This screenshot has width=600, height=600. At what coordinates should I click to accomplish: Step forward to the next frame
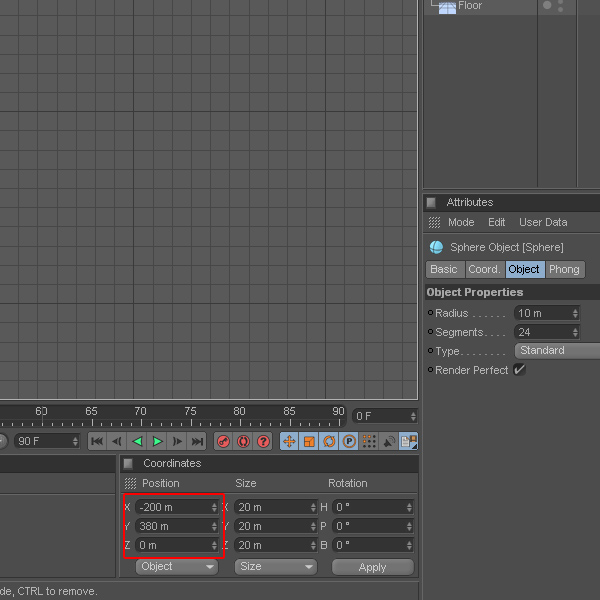(x=177, y=441)
